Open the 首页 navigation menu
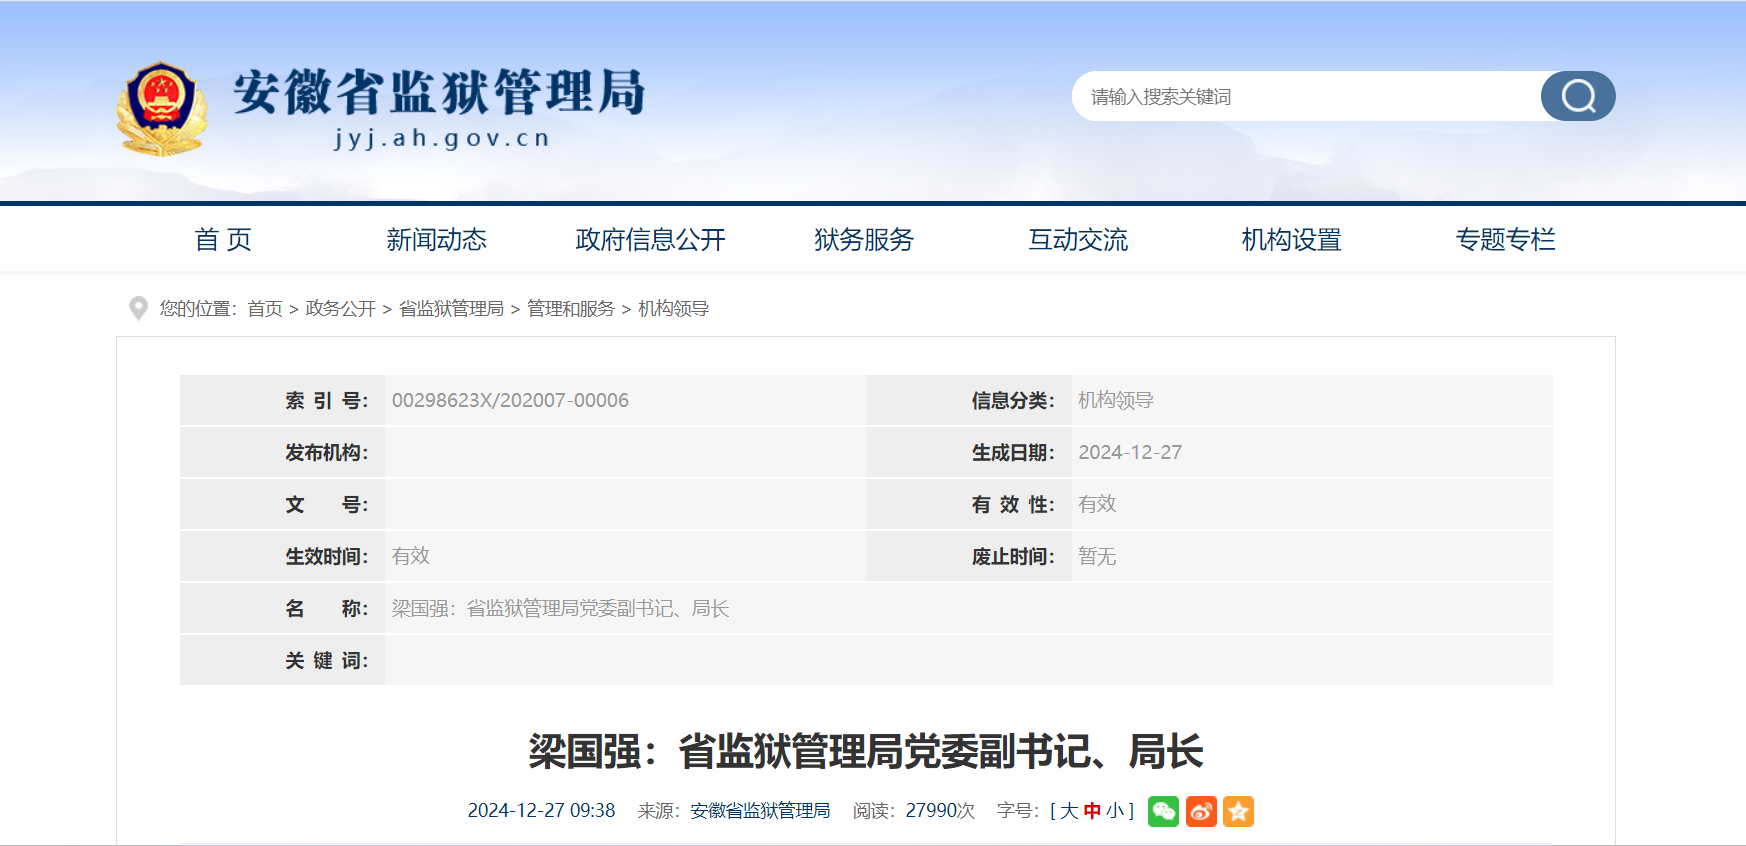Image resolution: width=1746 pixels, height=846 pixels. (223, 240)
